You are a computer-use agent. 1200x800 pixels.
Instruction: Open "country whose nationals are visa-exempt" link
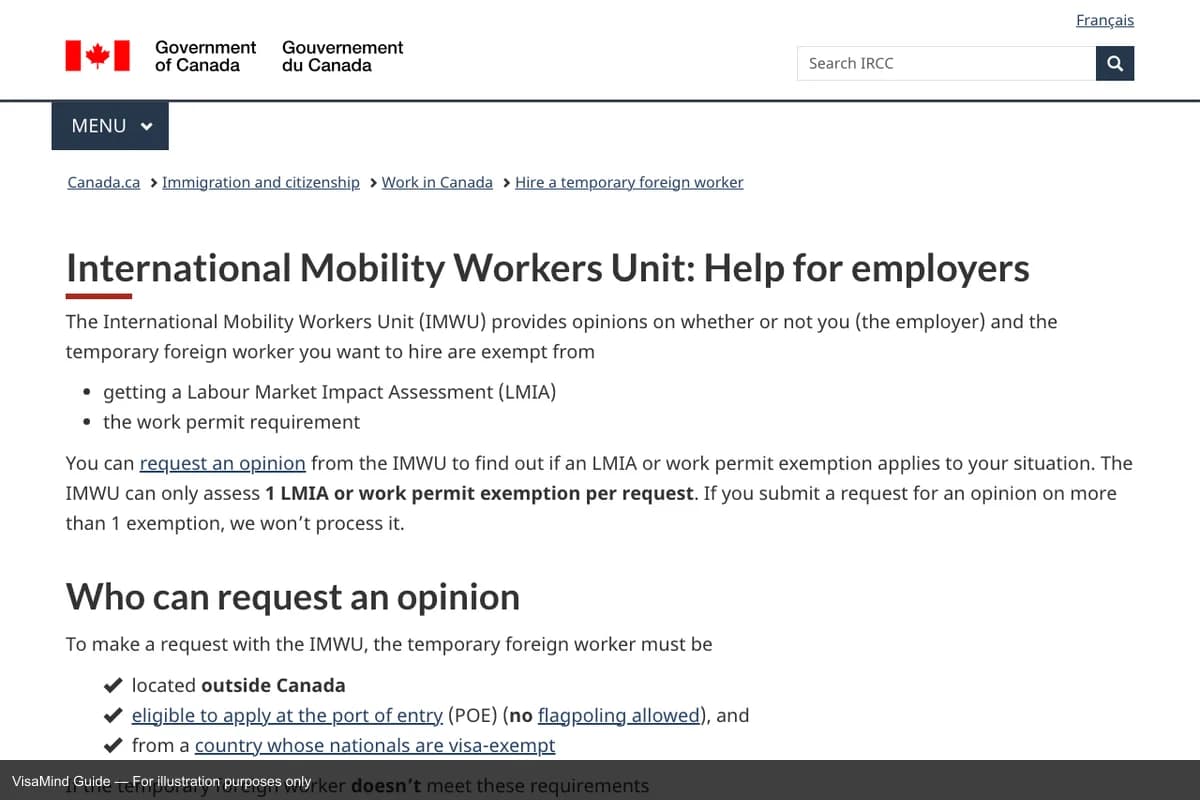point(375,746)
